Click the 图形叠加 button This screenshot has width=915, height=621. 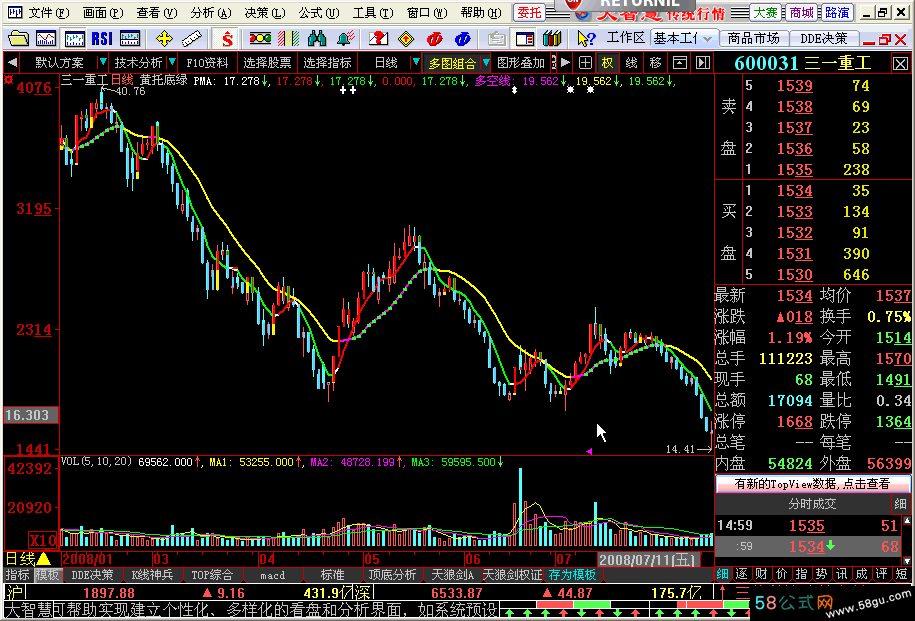pos(521,62)
